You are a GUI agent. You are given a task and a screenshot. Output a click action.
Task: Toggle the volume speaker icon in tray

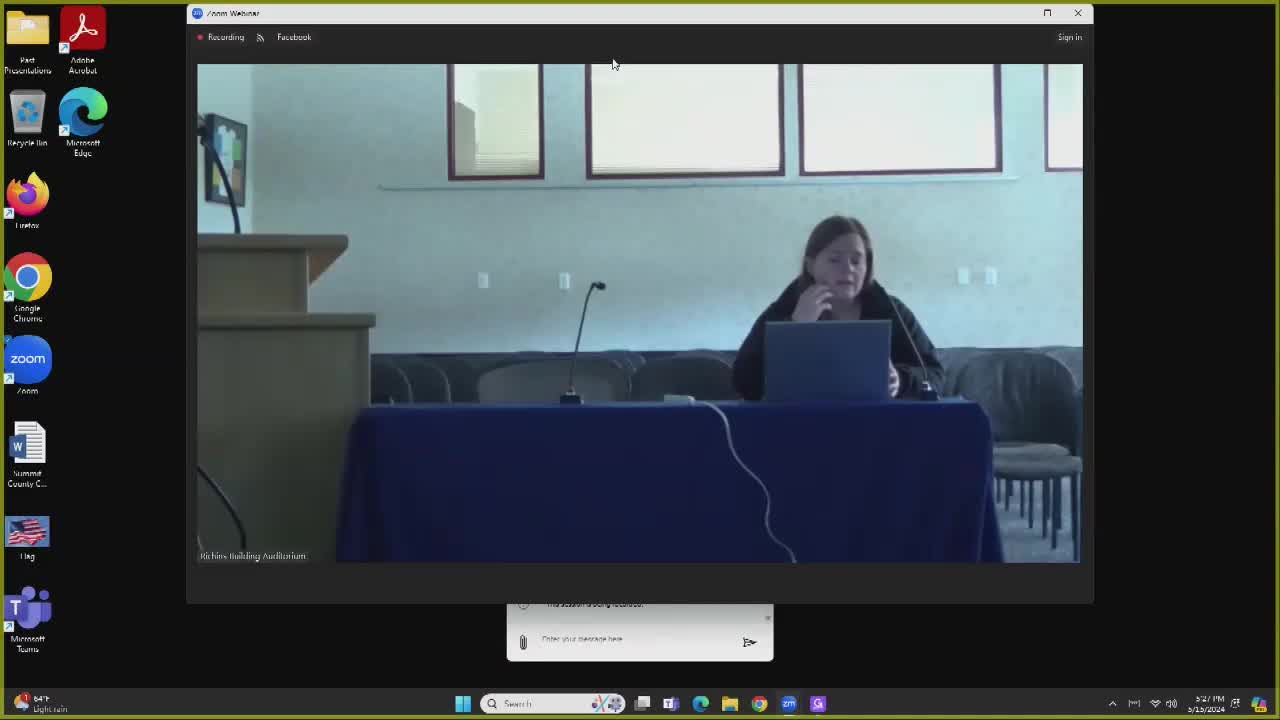click(1171, 704)
